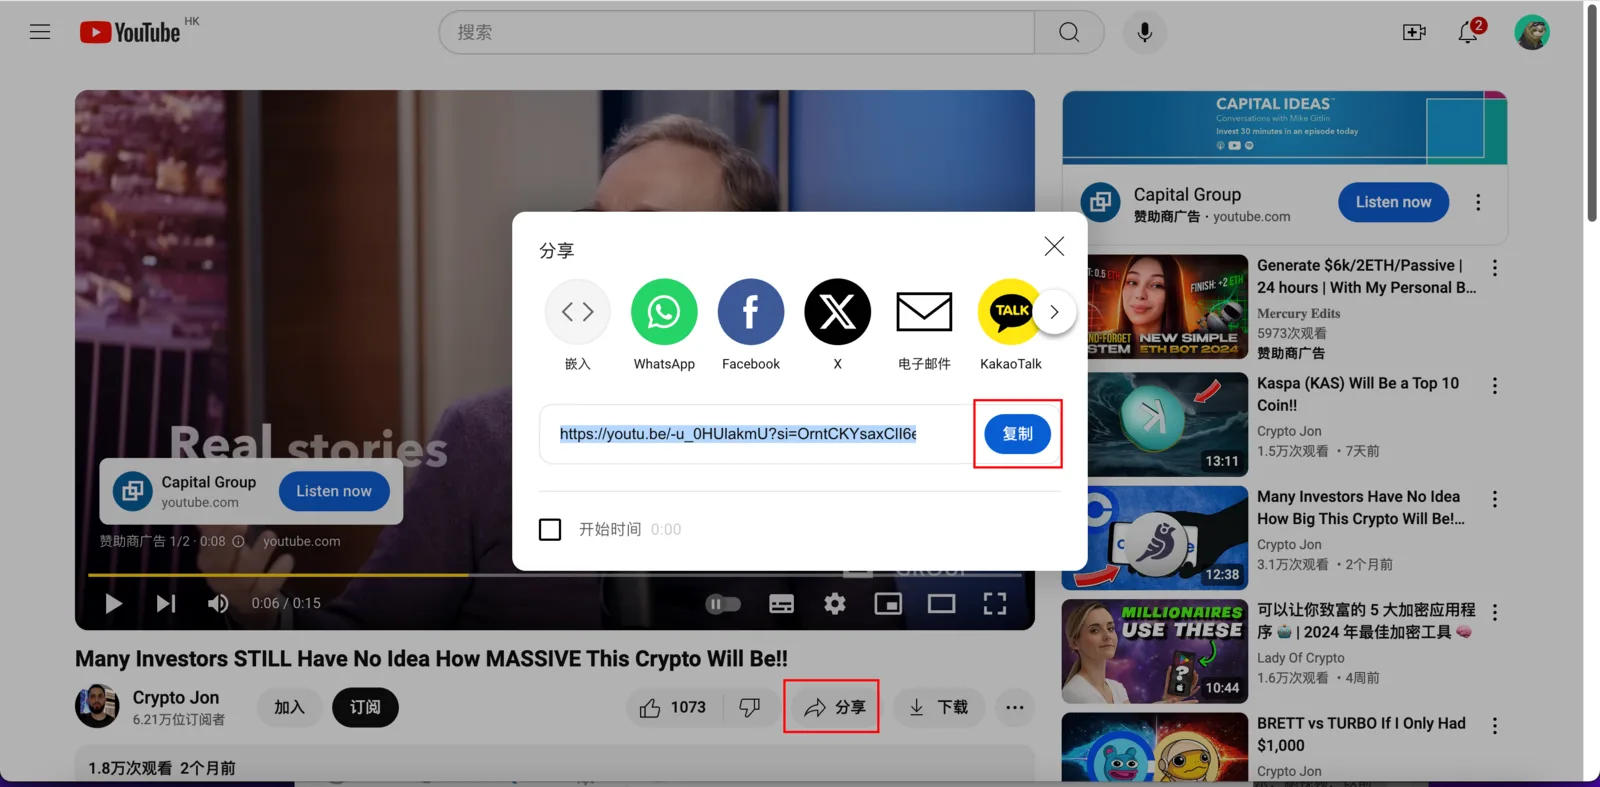Image resolution: width=1600 pixels, height=787 pixels.
Task: Open player settings gear
Action: 835,603
